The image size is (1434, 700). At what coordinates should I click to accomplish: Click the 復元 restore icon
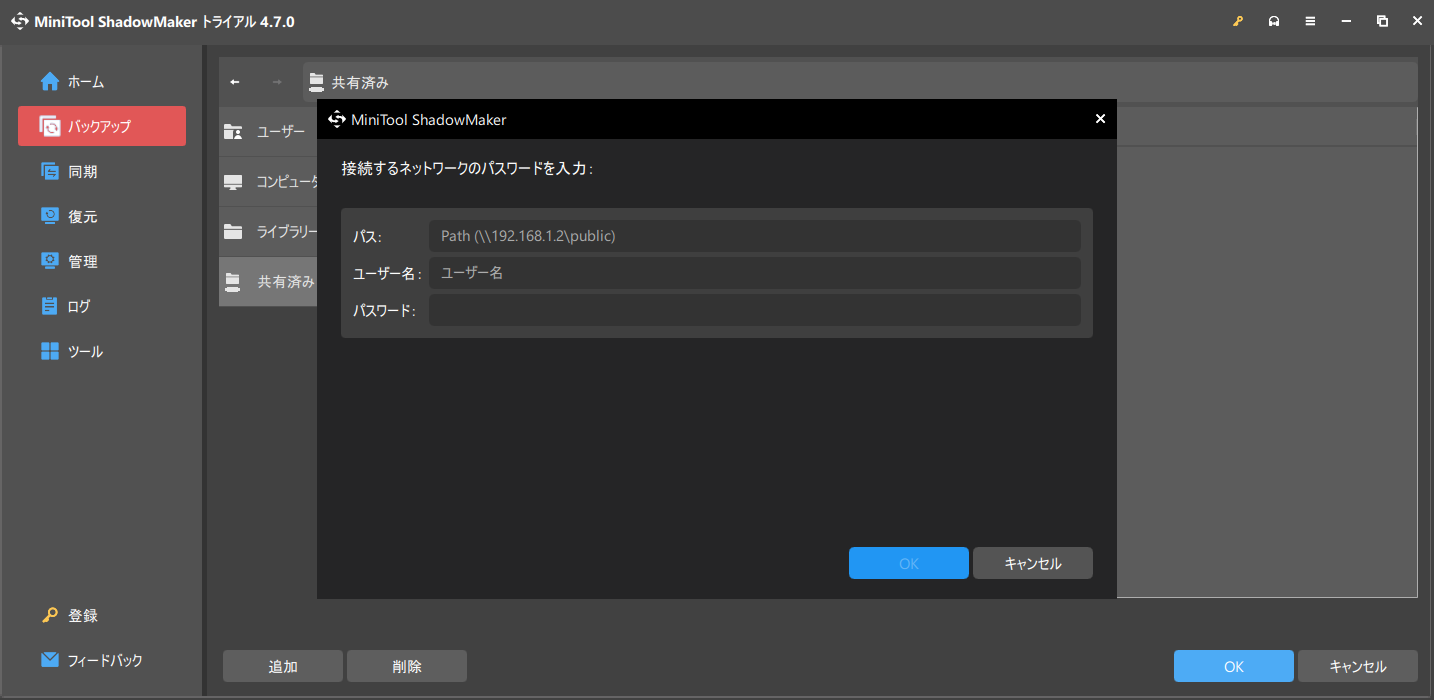click(x=50, y=216)
